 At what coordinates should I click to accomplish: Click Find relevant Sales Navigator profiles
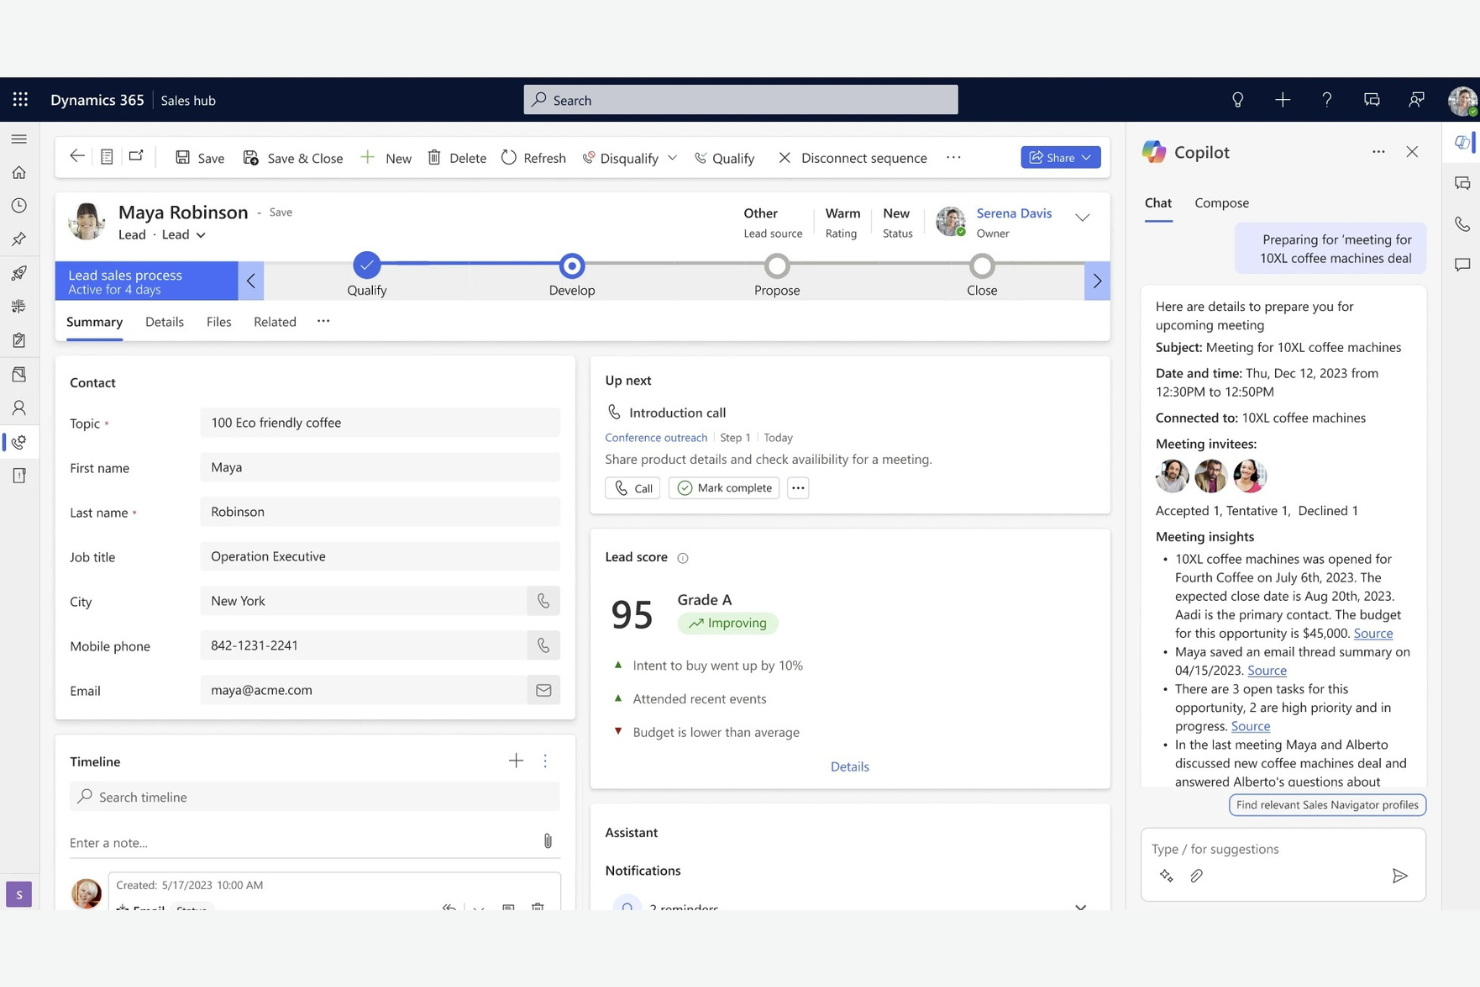pos(1327,805)
